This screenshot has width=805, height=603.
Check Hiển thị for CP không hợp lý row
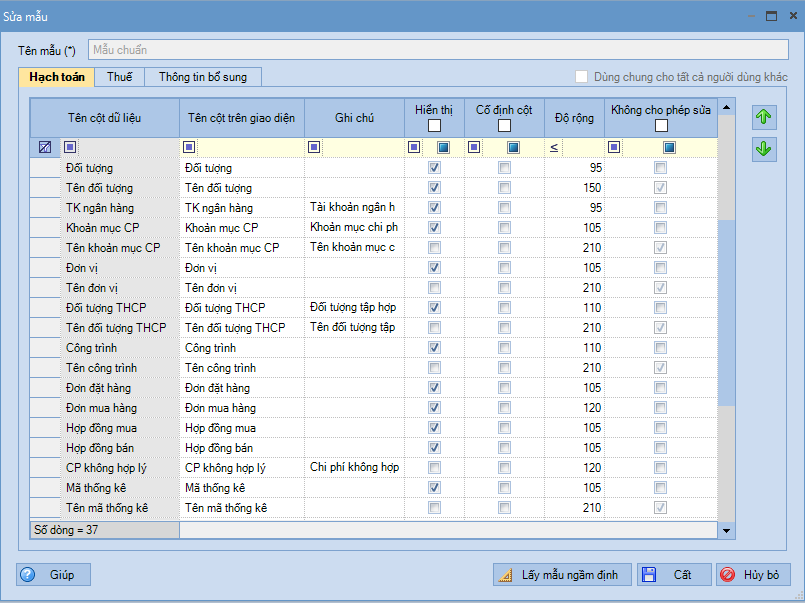click(434, 468)
